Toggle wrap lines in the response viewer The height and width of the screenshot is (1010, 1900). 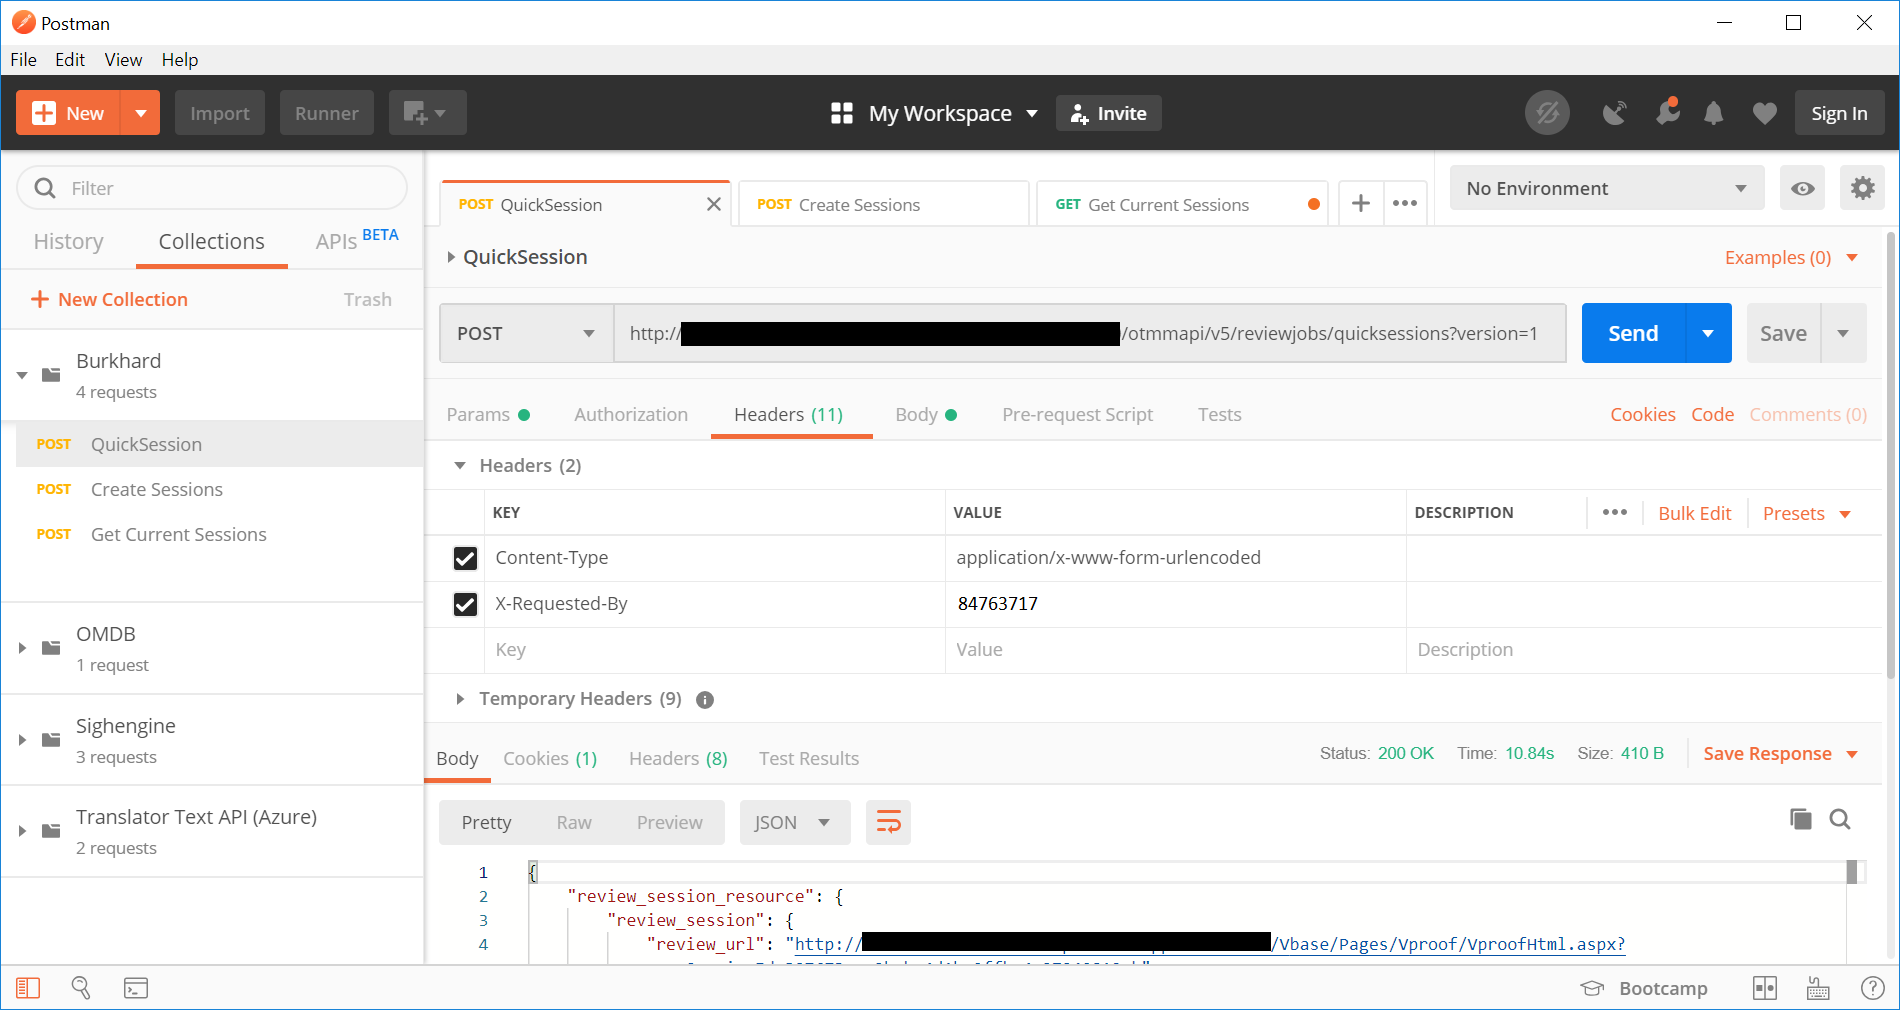click(888, 822)
